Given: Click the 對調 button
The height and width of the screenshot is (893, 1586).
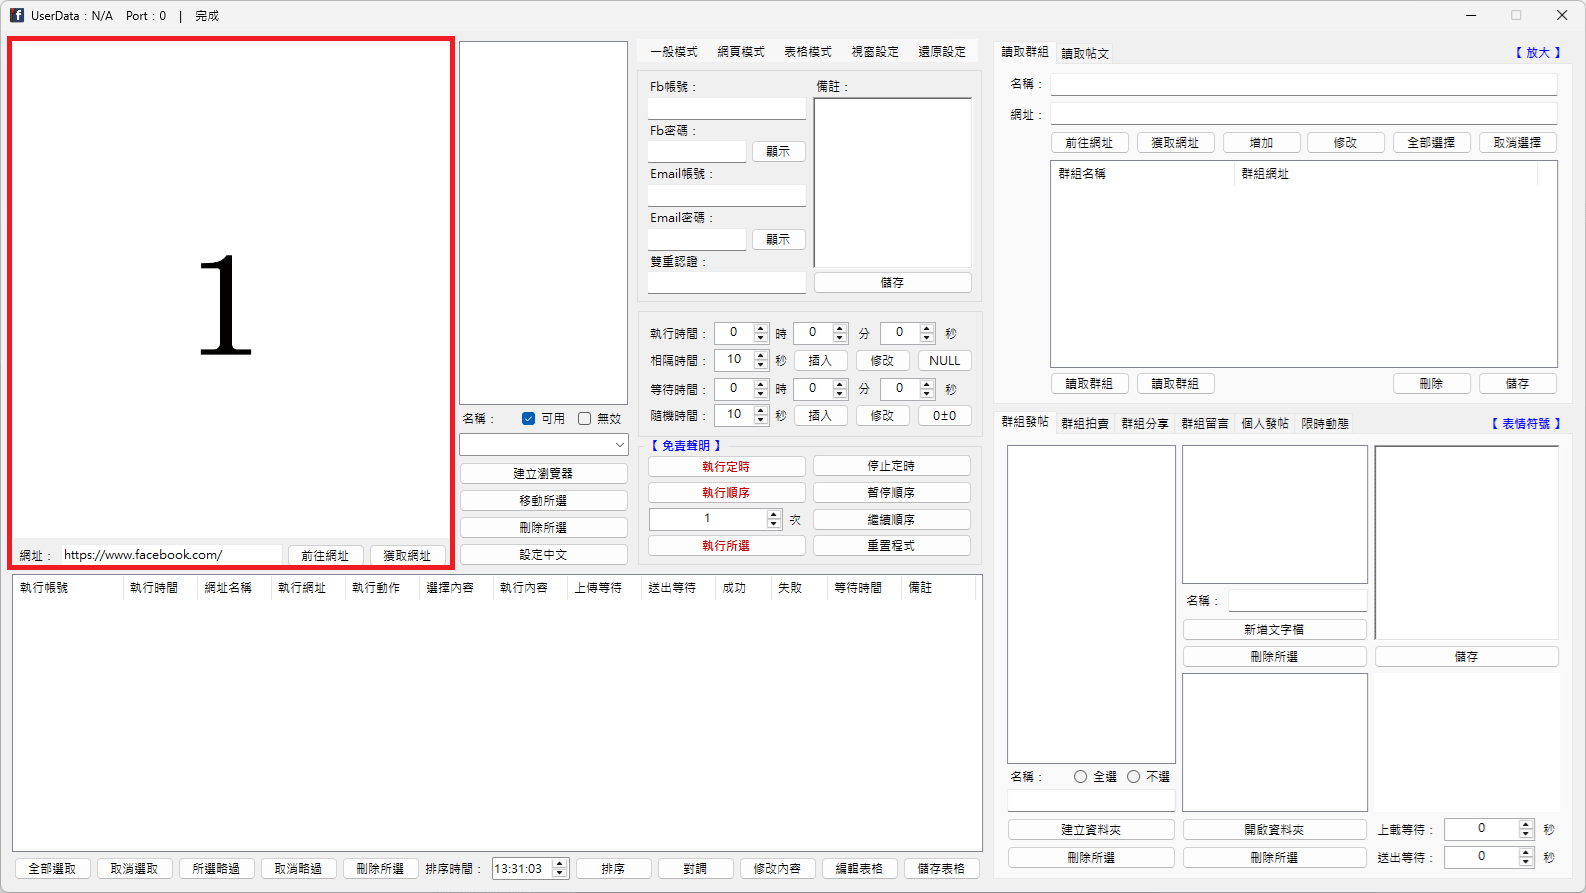Looking at the screenshot, I should pos(696,869).
